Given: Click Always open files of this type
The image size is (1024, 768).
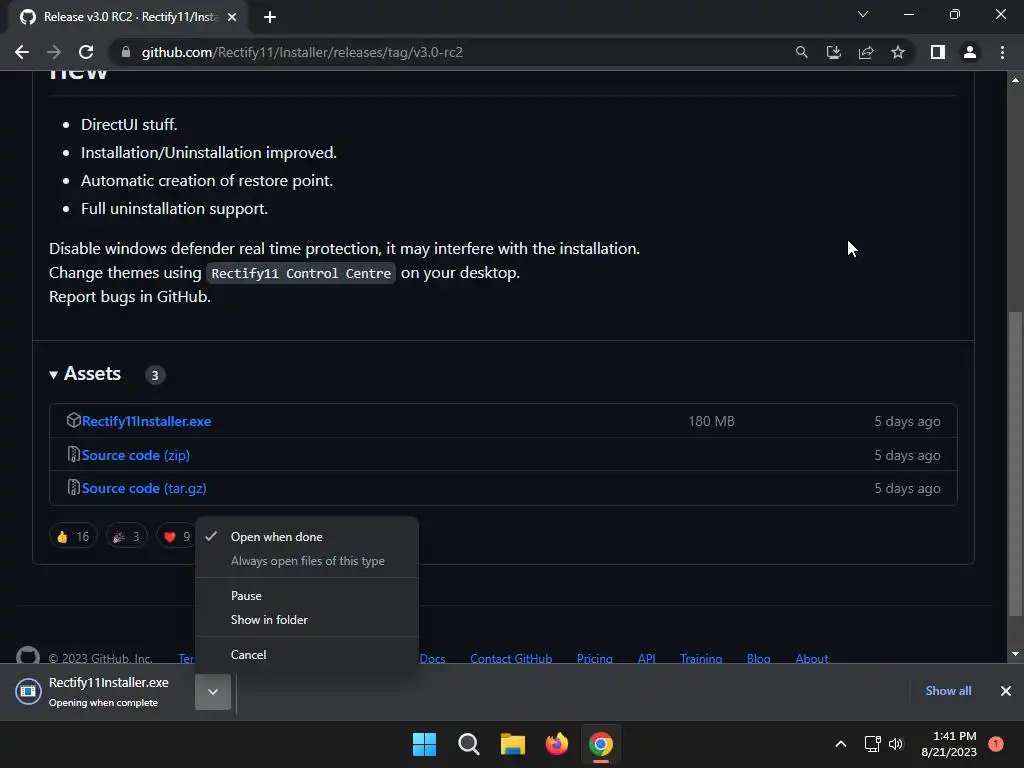Looking at the screenshot, I should pyautogui.click(x=307, y=561).
